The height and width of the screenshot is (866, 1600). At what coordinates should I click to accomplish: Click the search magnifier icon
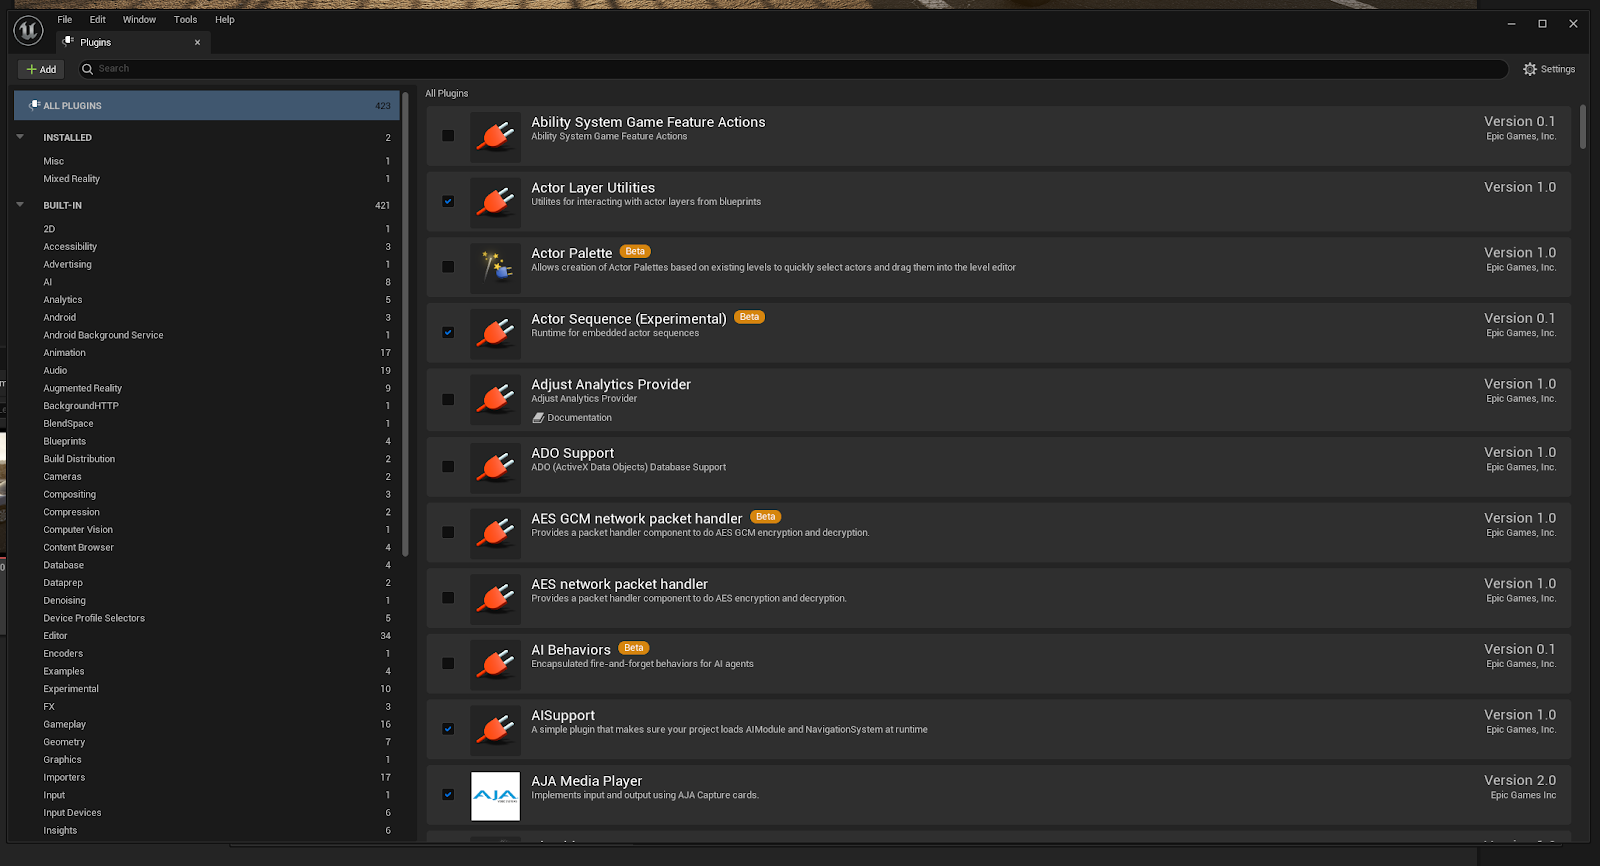[87, 69]
